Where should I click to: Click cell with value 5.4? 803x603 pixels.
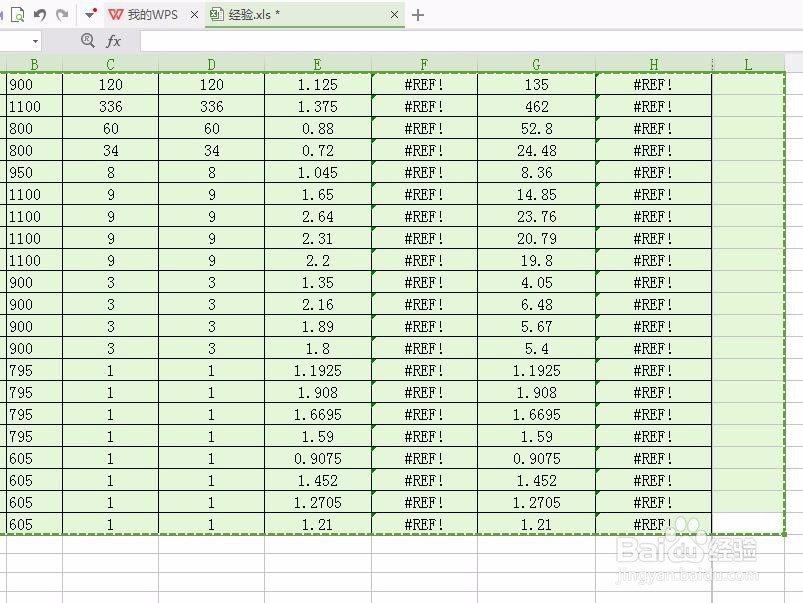pos(536,349)
